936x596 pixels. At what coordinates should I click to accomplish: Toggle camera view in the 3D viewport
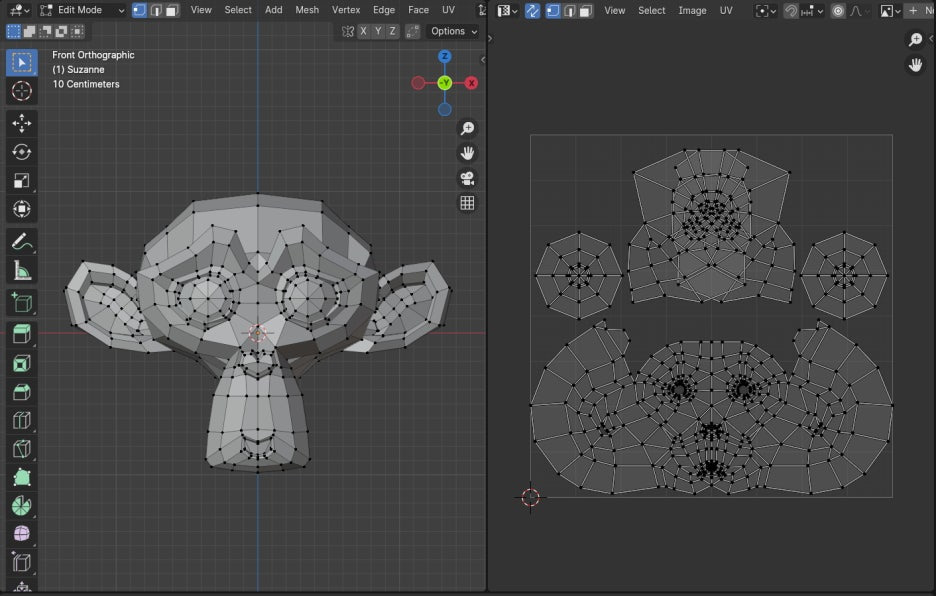467,178
